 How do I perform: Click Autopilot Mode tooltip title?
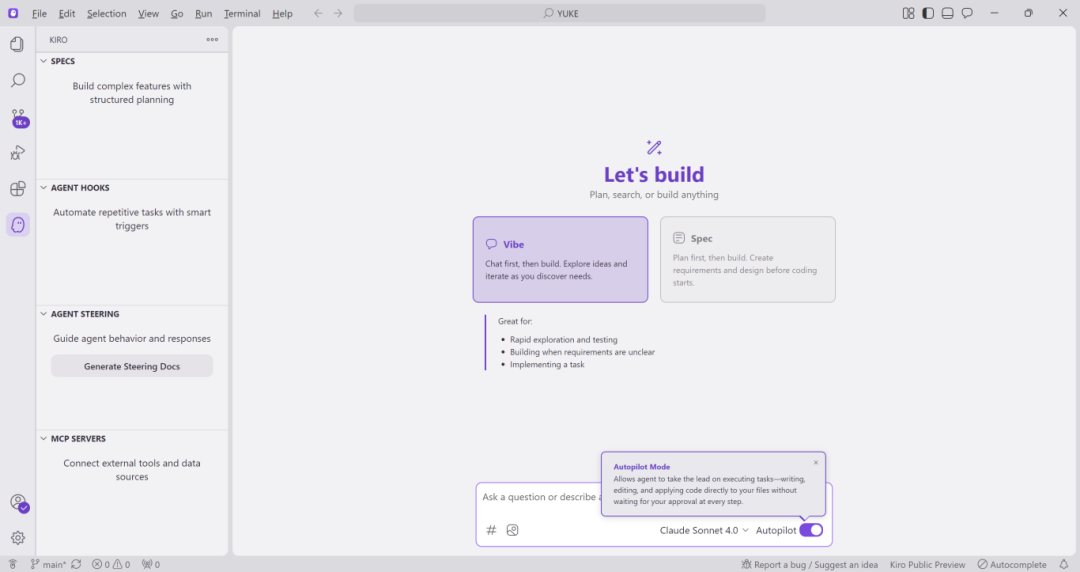pyautogui.click(x=641, y=467)
